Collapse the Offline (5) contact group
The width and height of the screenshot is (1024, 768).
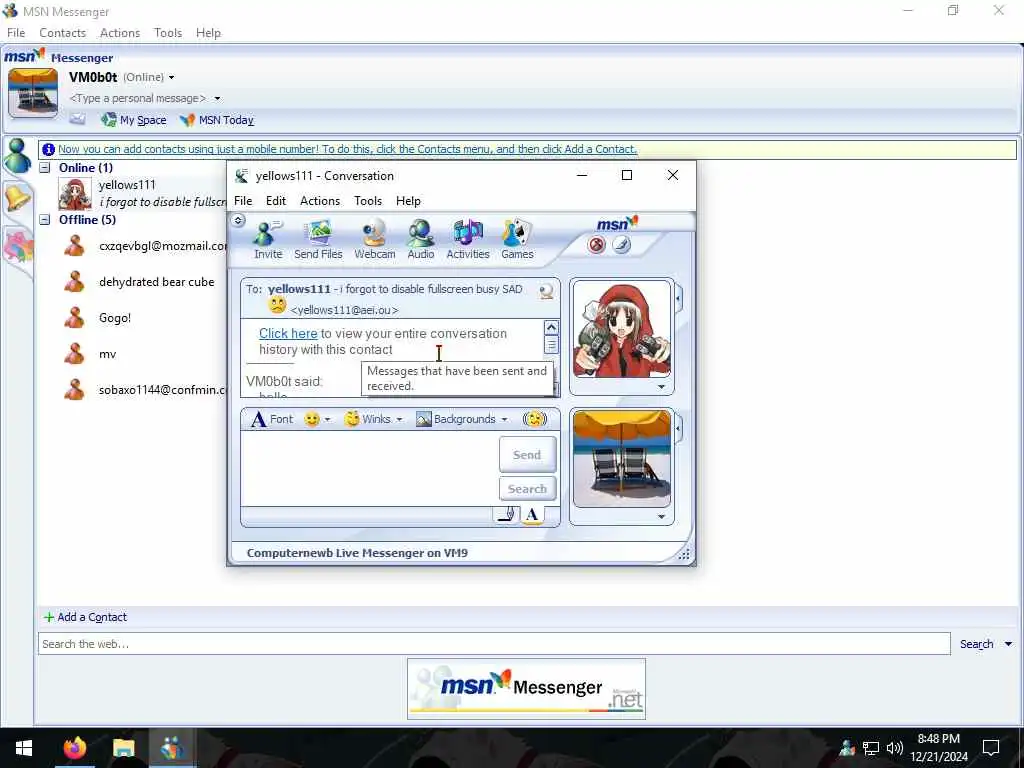point(44,220)
